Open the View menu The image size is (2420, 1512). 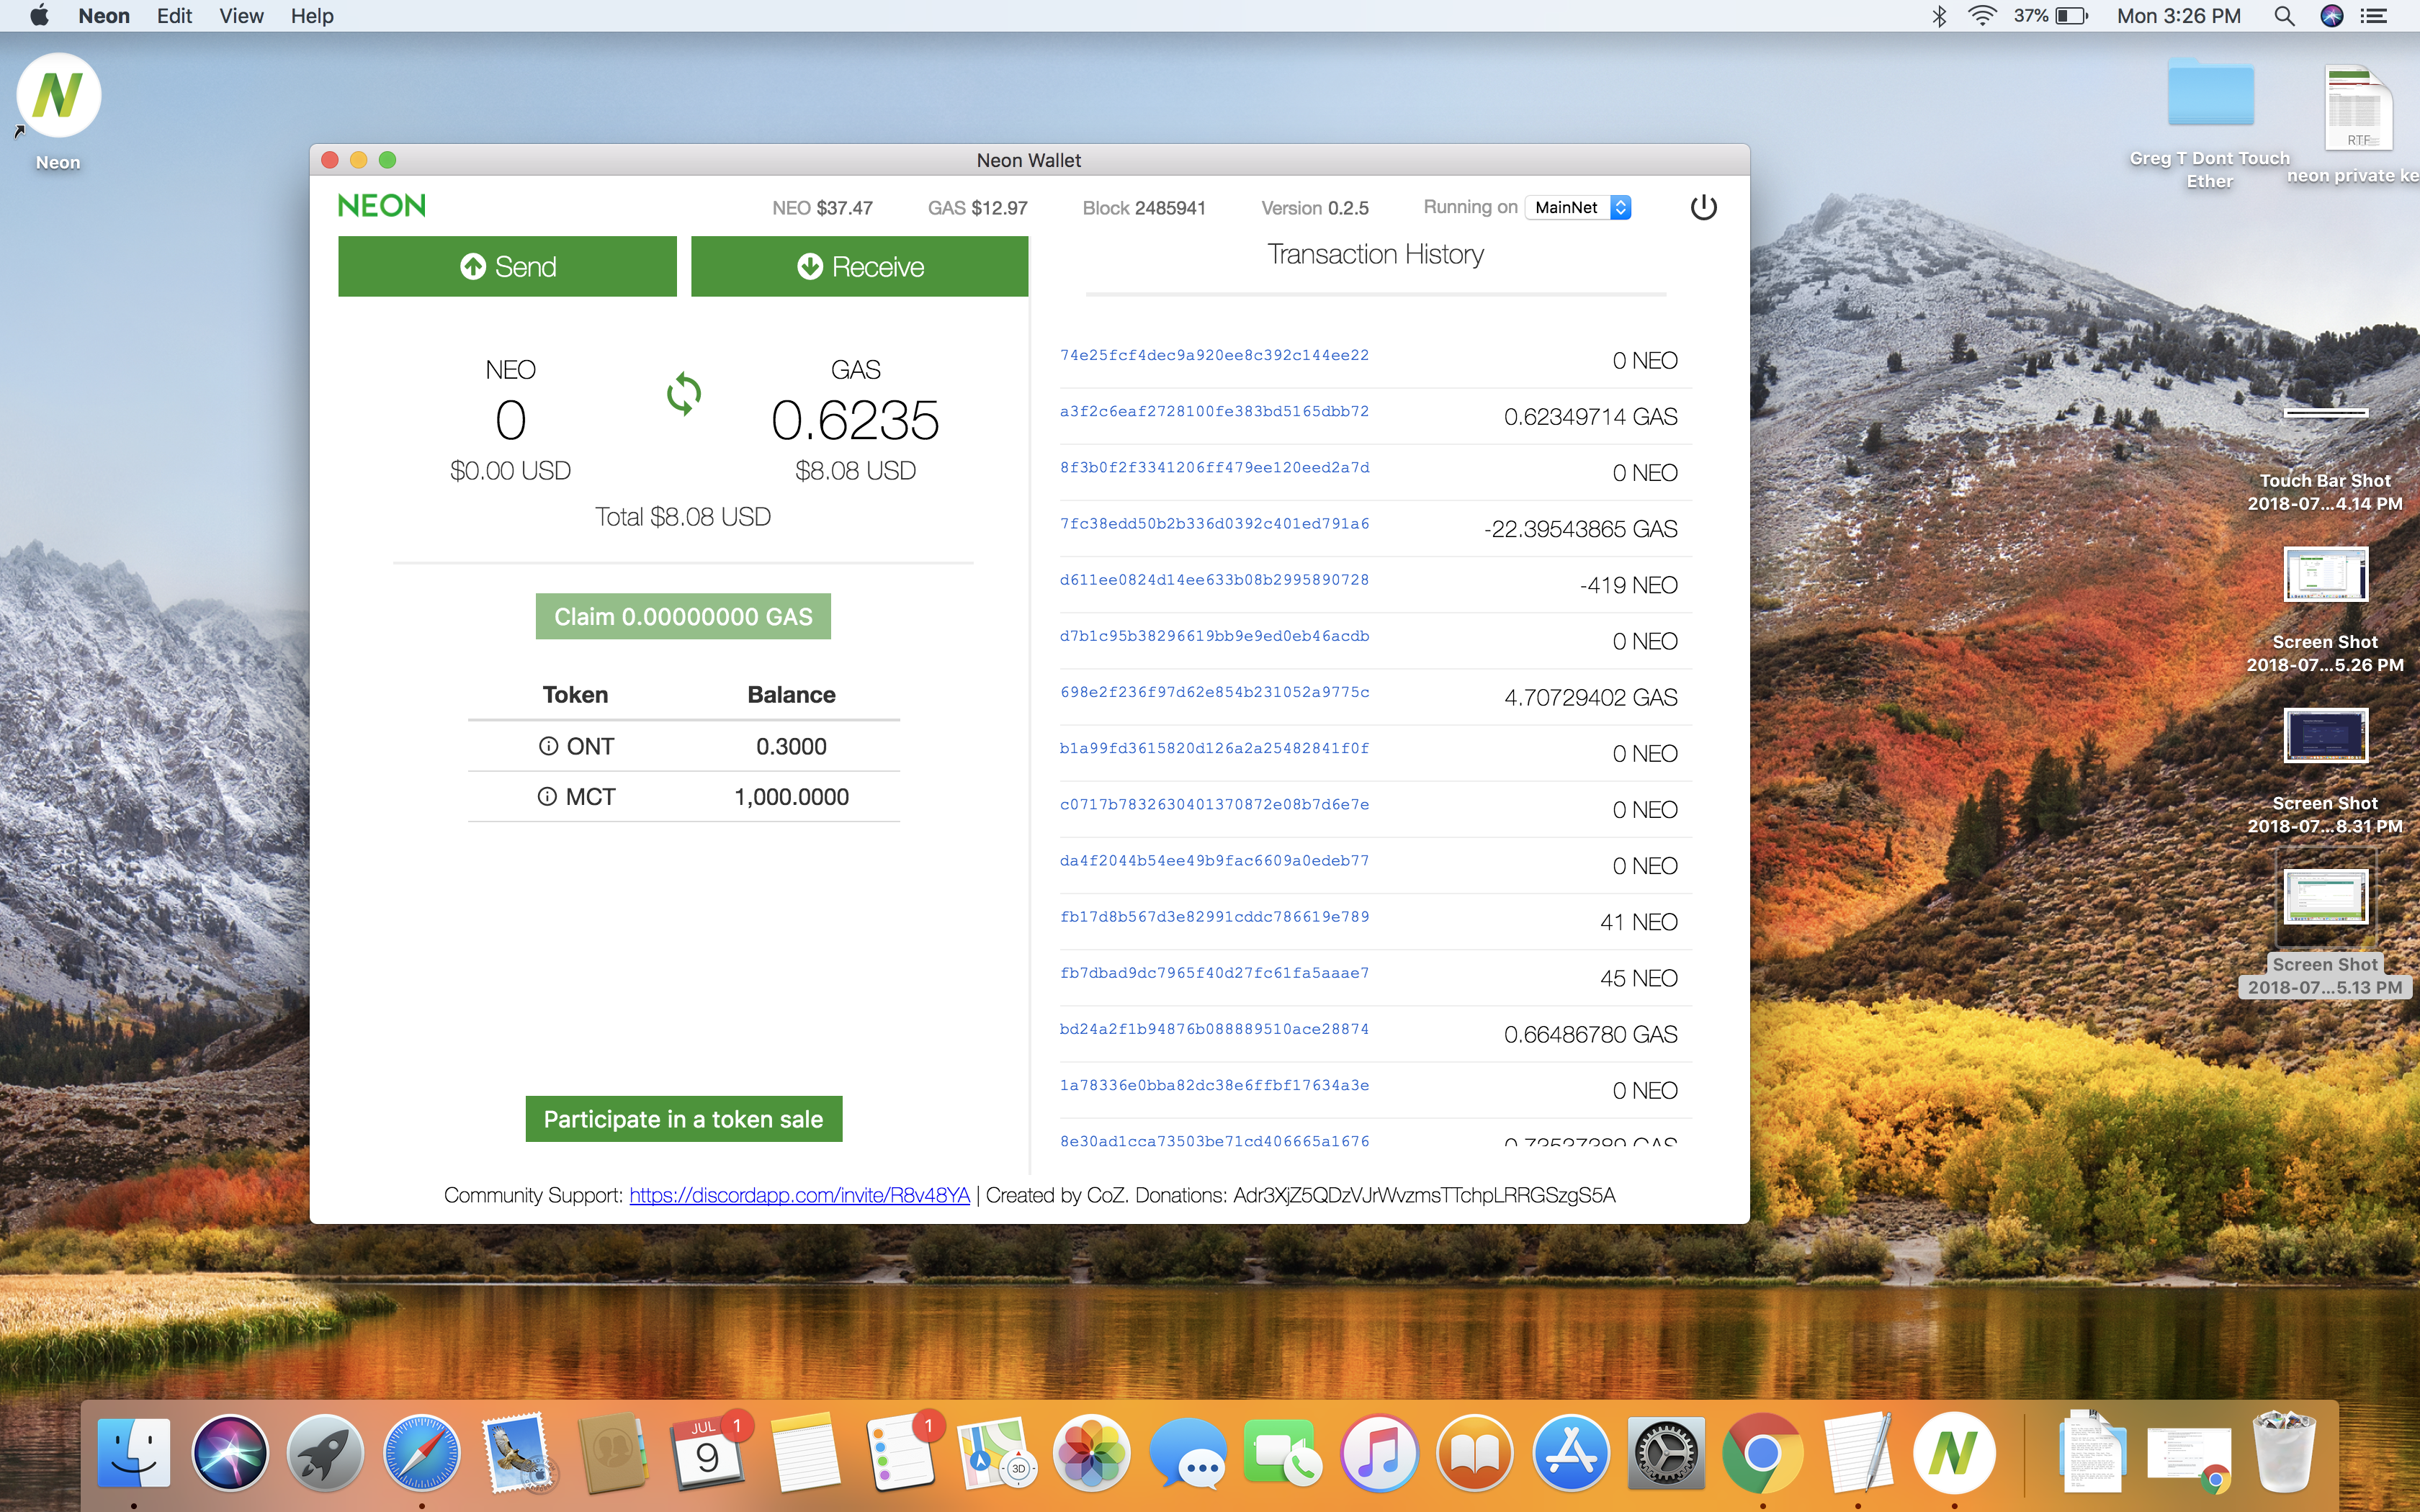(241, 16)
